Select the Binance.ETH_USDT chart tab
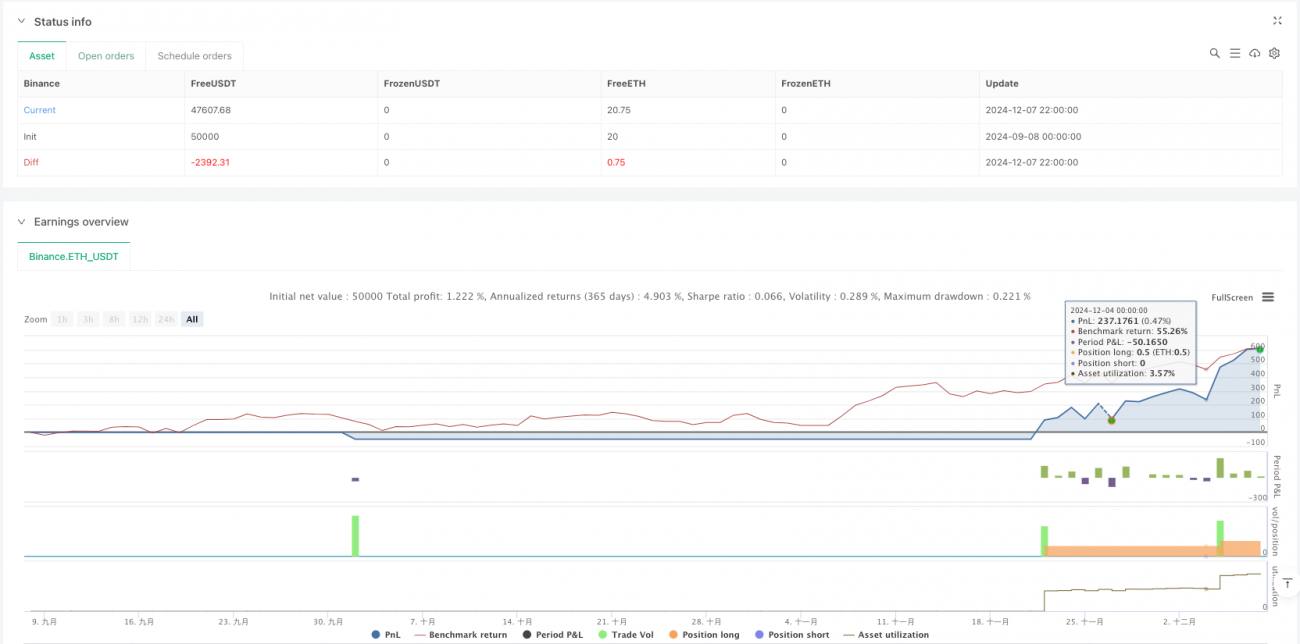Screen dimensions: 1300x644 point(74,257)
